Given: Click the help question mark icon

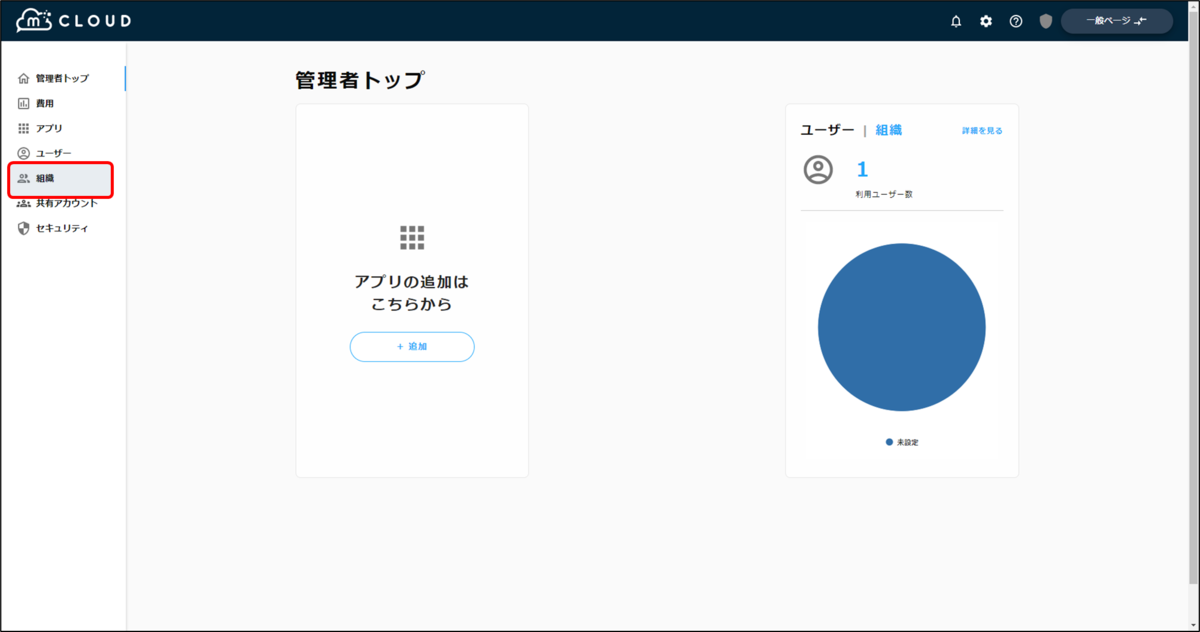Looking at the screenshot, I should tap(1016, 20).
